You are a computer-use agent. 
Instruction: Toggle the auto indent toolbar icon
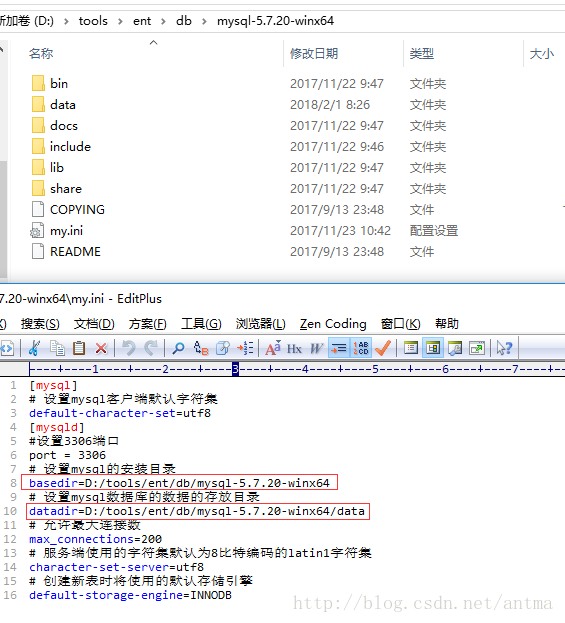[339, 348]
